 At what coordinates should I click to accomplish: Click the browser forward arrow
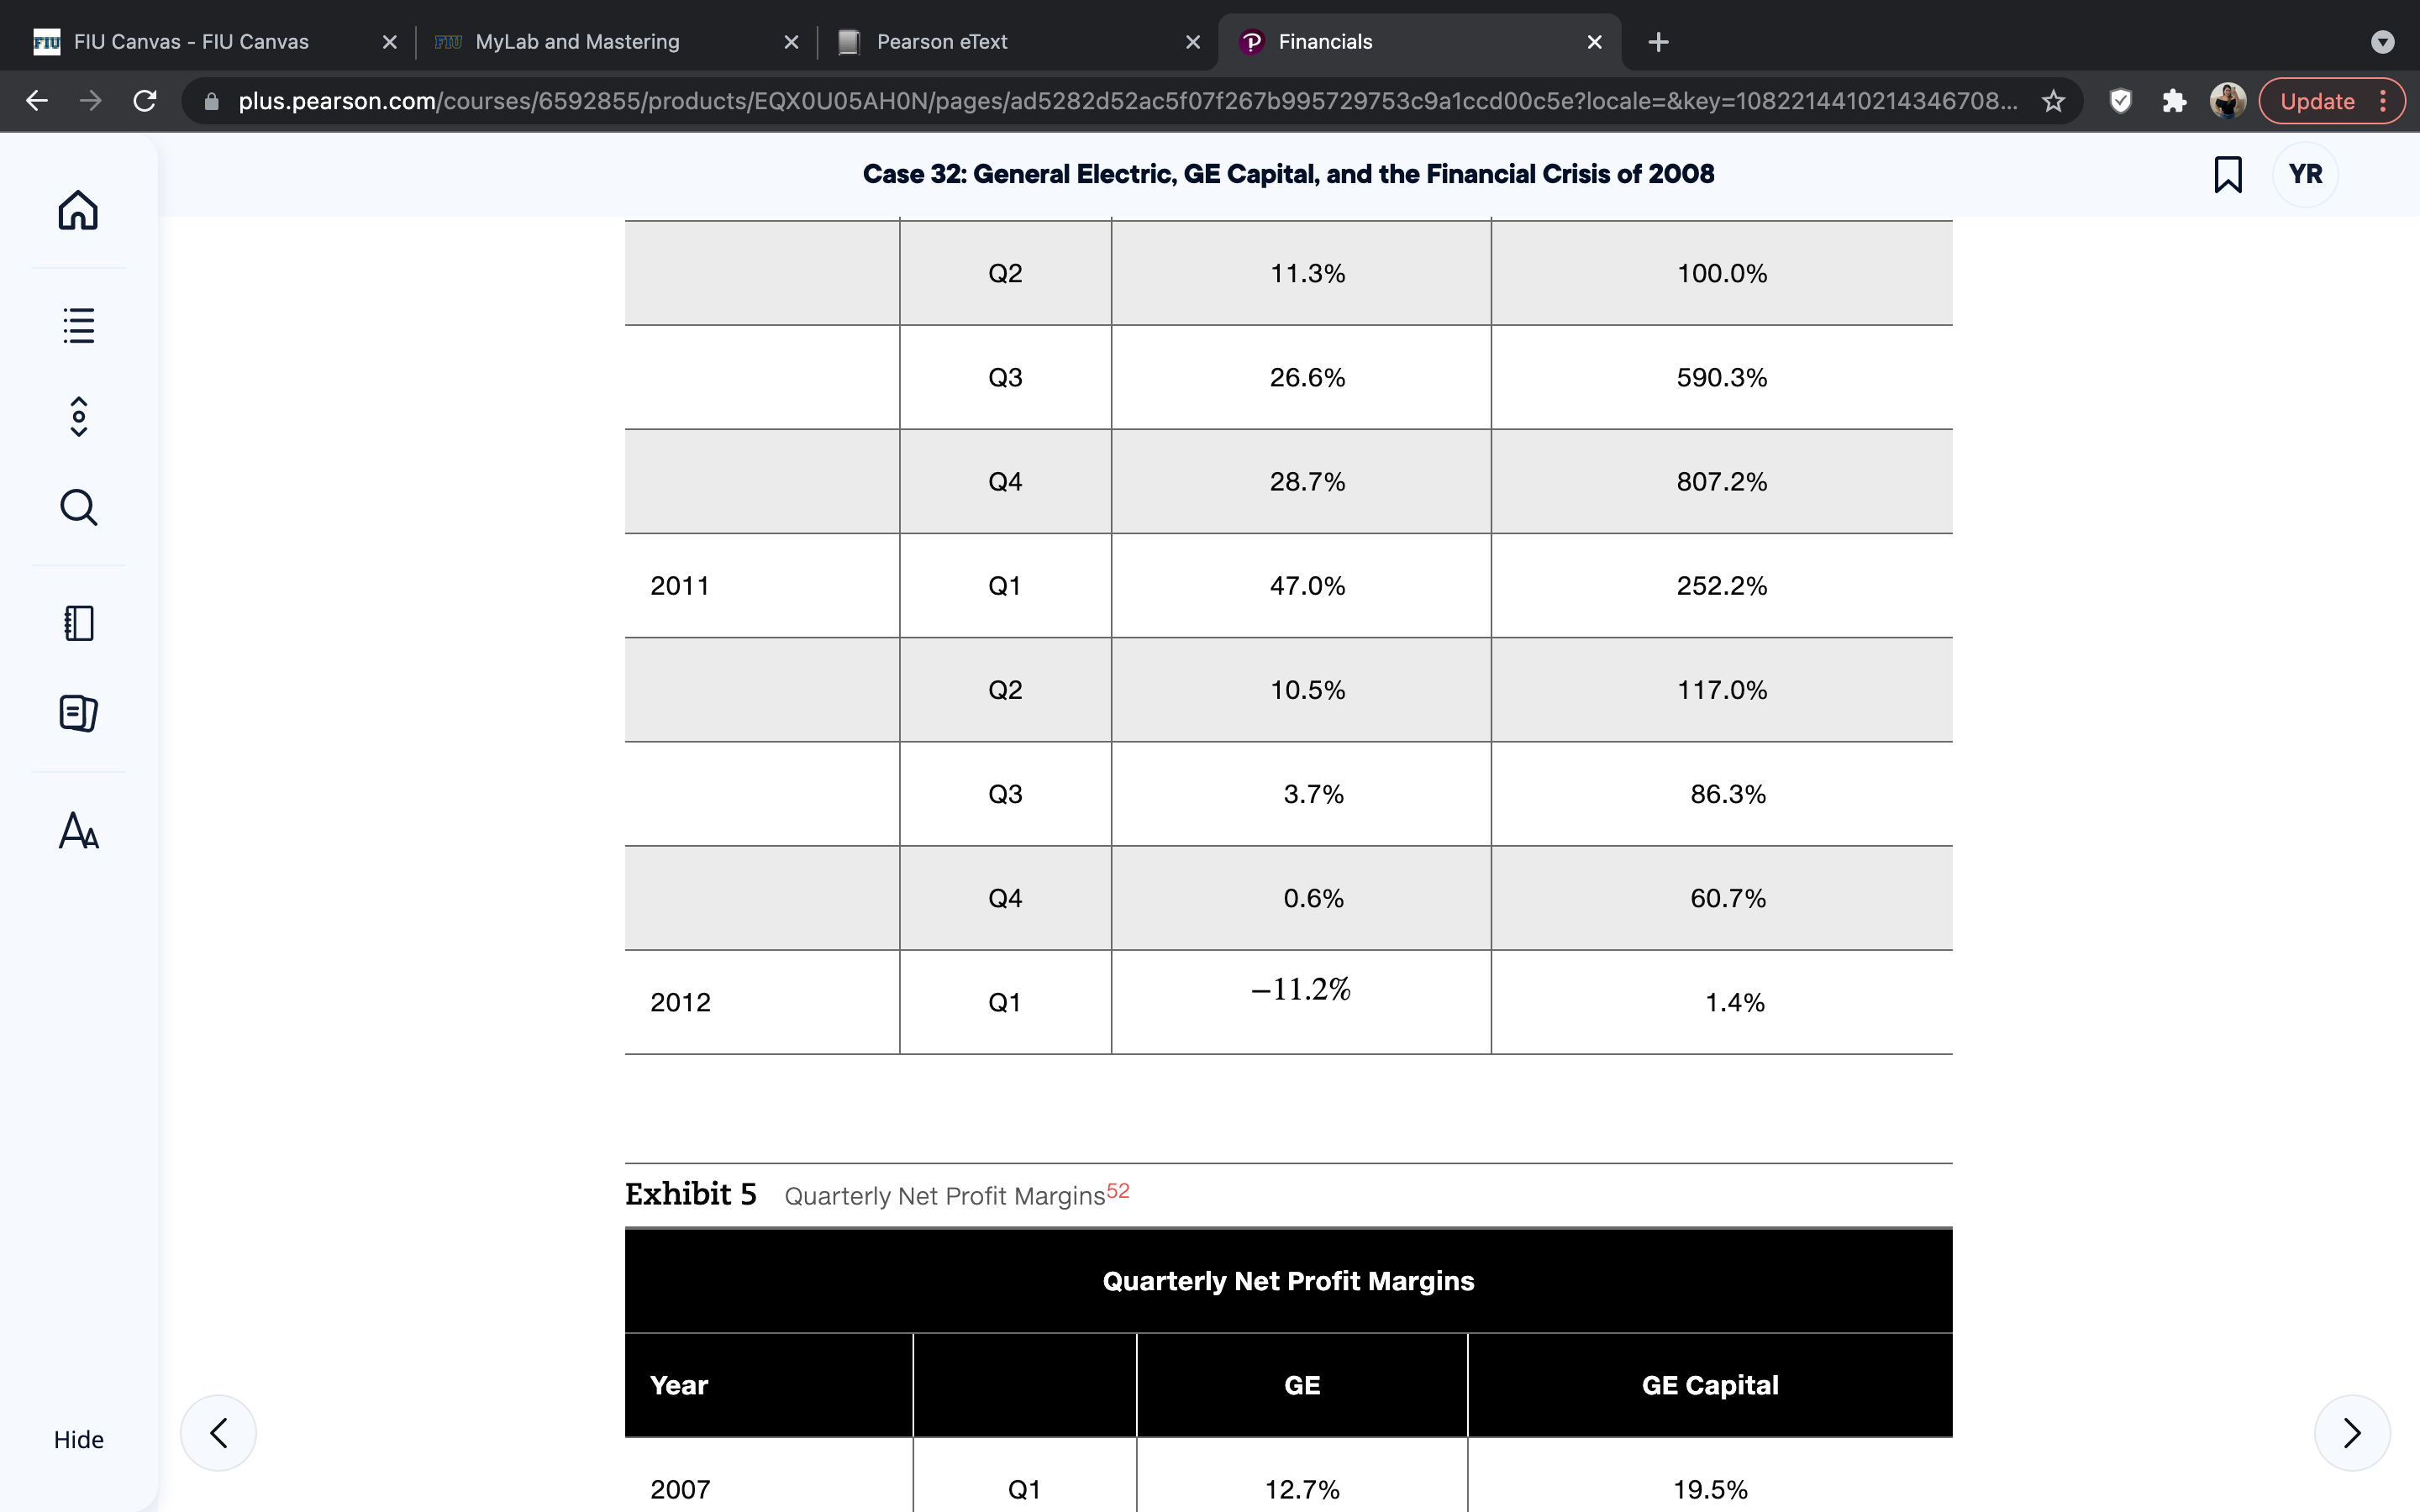click(x=91, y=101)
